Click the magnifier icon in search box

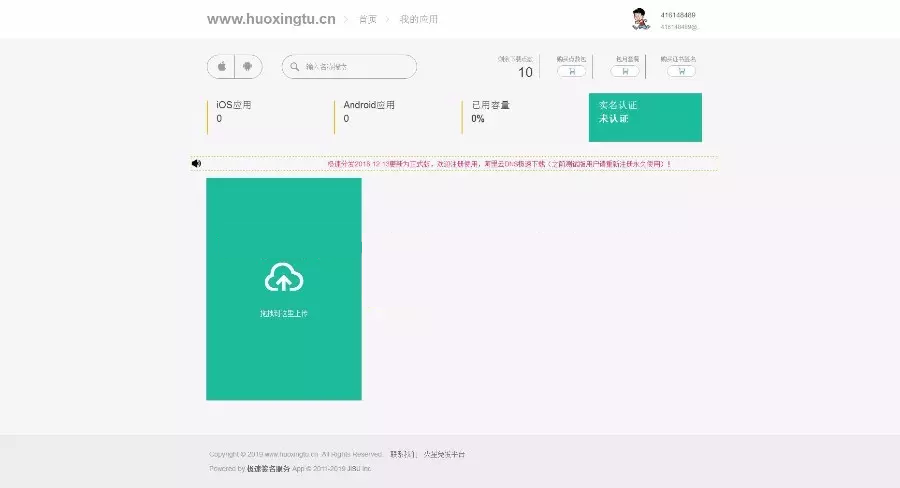(x=294, y=67)
